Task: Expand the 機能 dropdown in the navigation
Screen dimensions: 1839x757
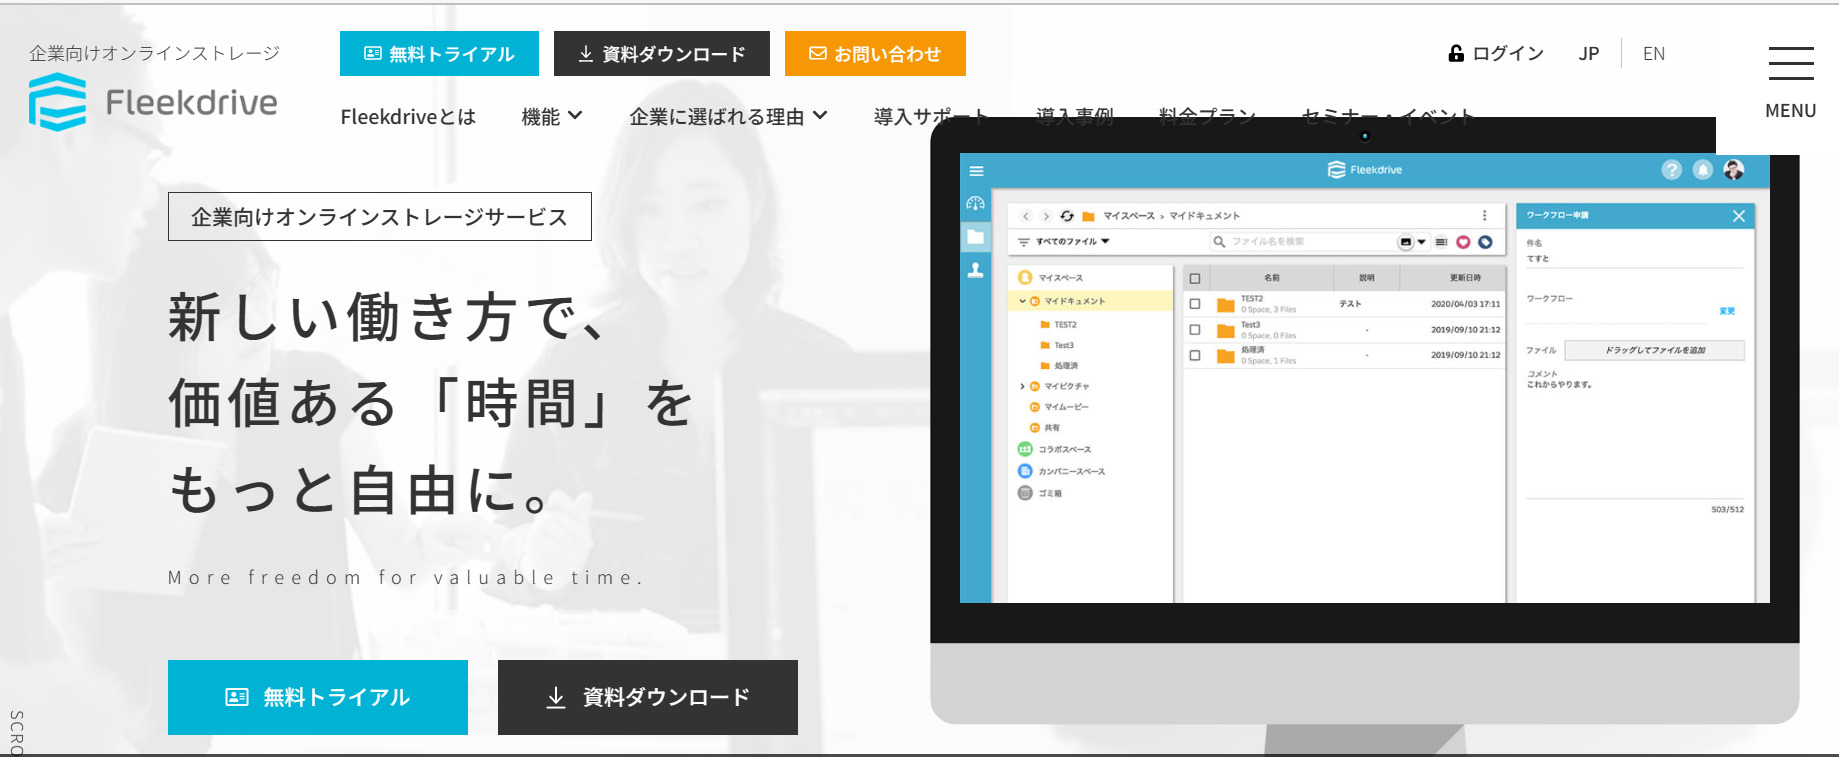Action: tap(552, 117)
